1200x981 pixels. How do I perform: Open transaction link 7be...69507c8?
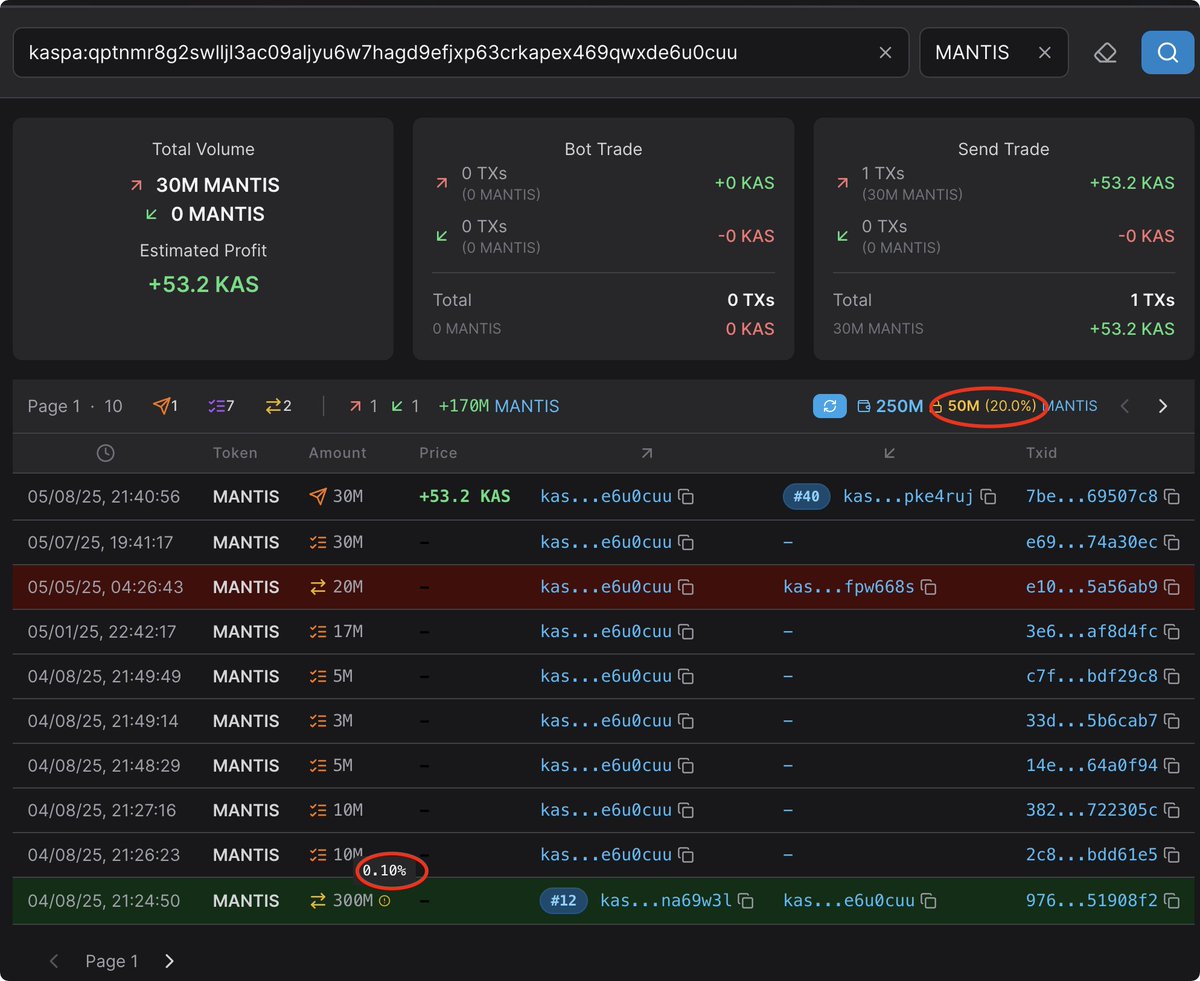[1092, 497]
